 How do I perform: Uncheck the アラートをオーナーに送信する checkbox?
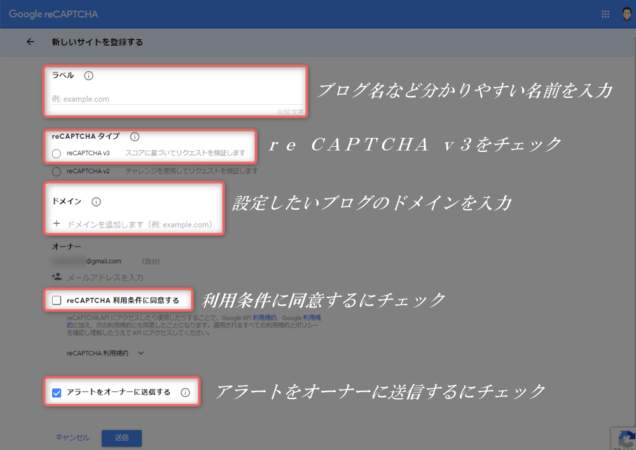(56, 392)
